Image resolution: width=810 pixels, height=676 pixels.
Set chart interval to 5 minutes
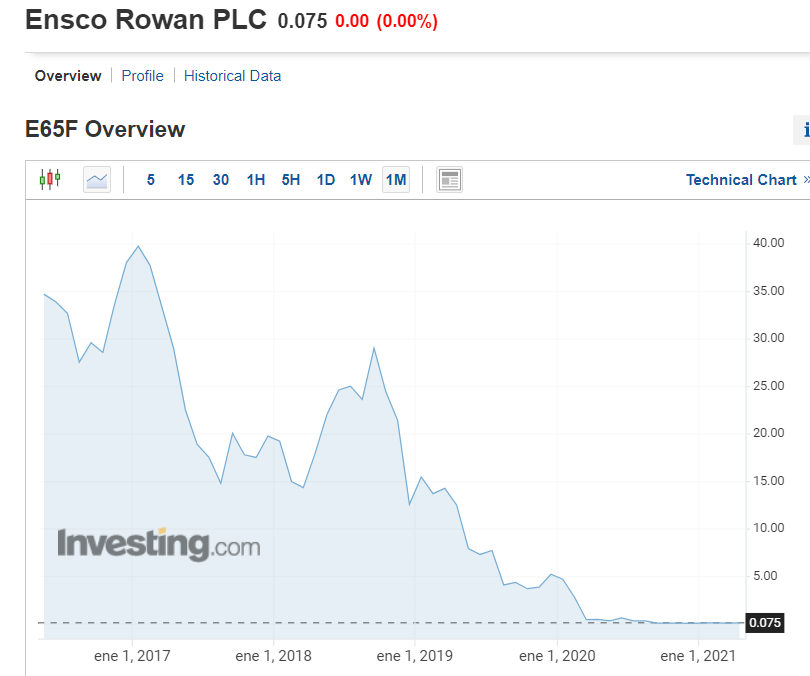click(x=150, y=180)
